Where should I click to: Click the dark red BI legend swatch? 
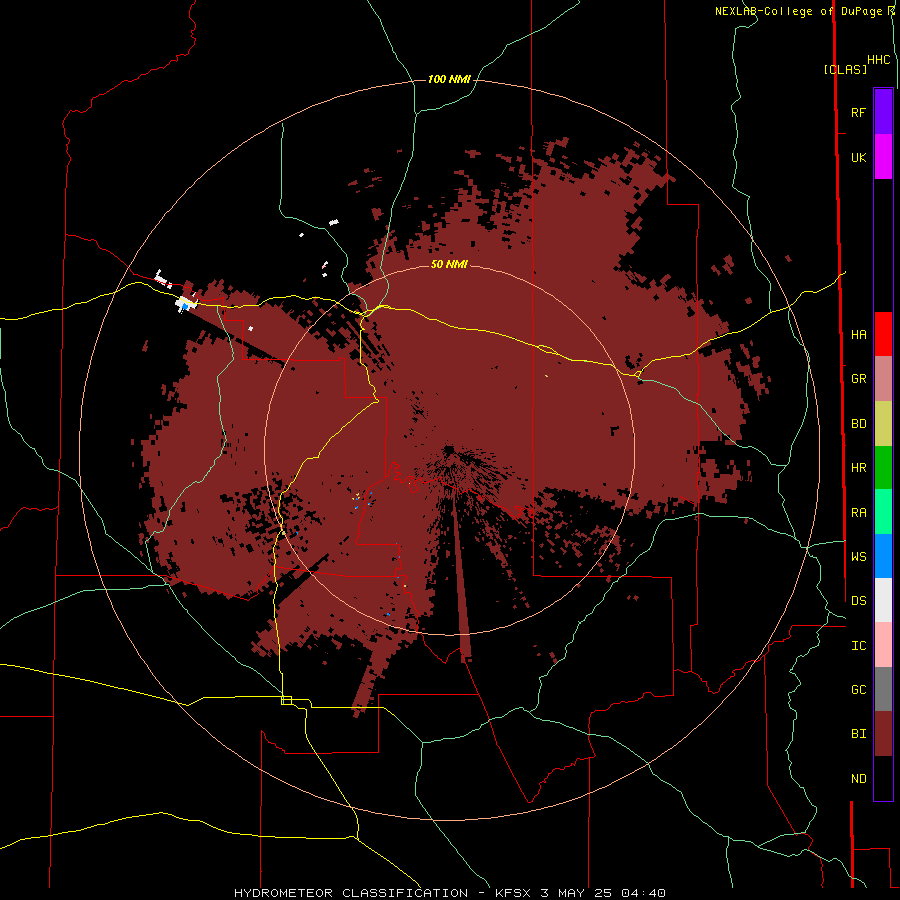pyautogui.click(x=883, y=734)
